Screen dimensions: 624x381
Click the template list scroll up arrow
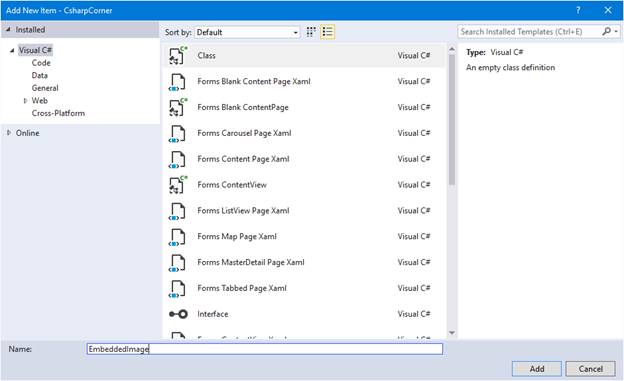452,49
